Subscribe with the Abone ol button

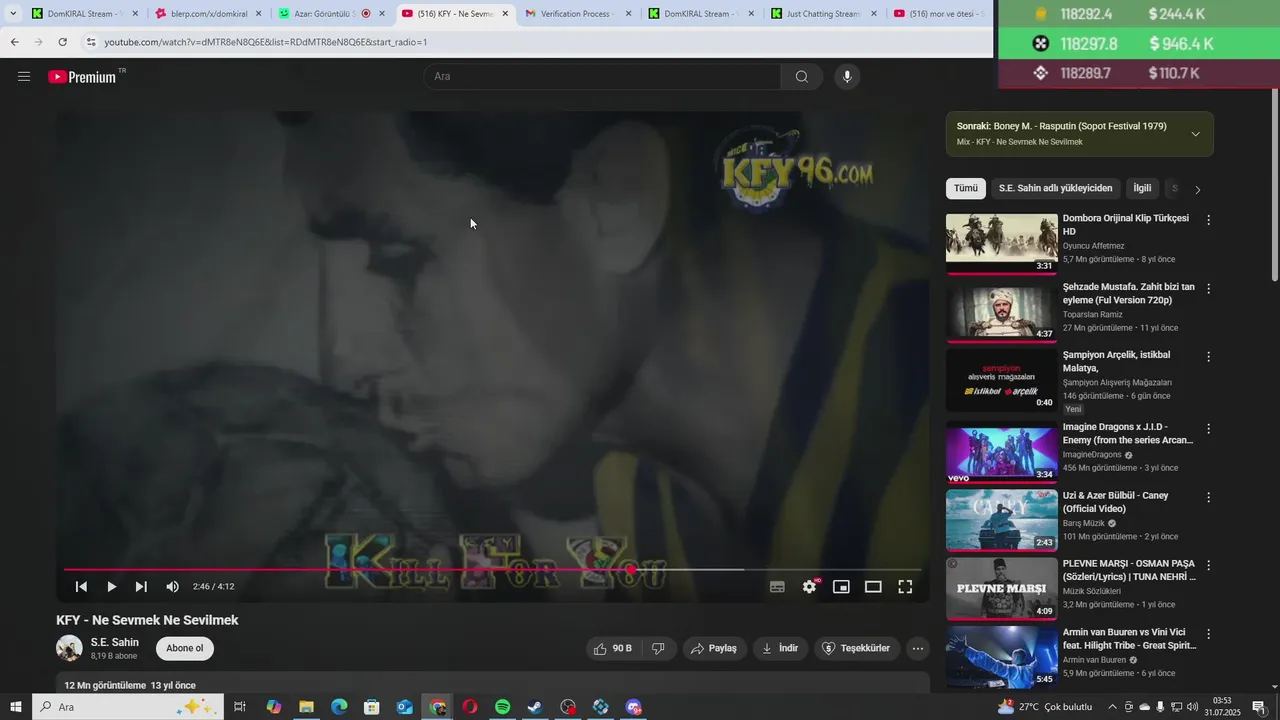185,649
